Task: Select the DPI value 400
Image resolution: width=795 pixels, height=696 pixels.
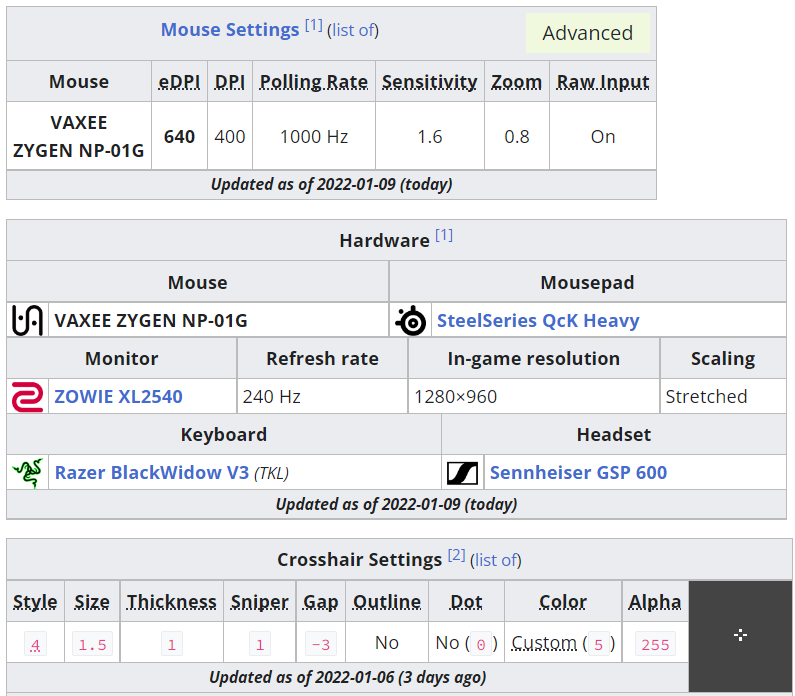Action: 230,136
